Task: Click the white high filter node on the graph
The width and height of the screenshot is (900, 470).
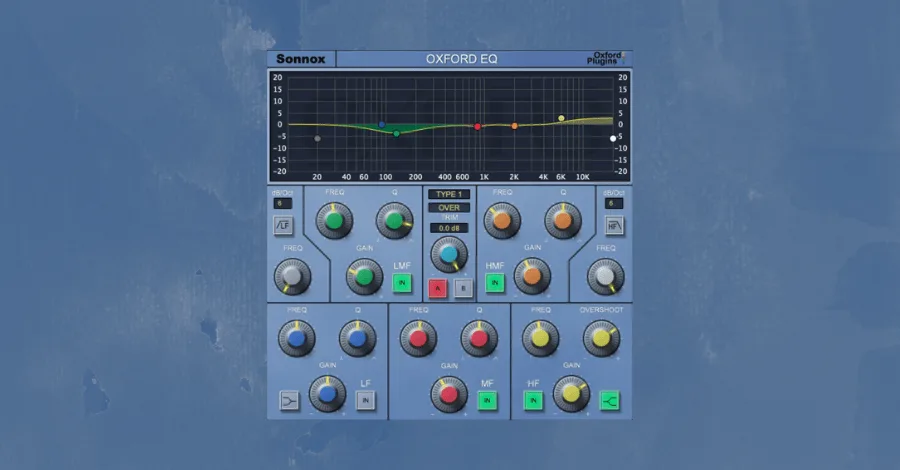Action: point(613,138)
